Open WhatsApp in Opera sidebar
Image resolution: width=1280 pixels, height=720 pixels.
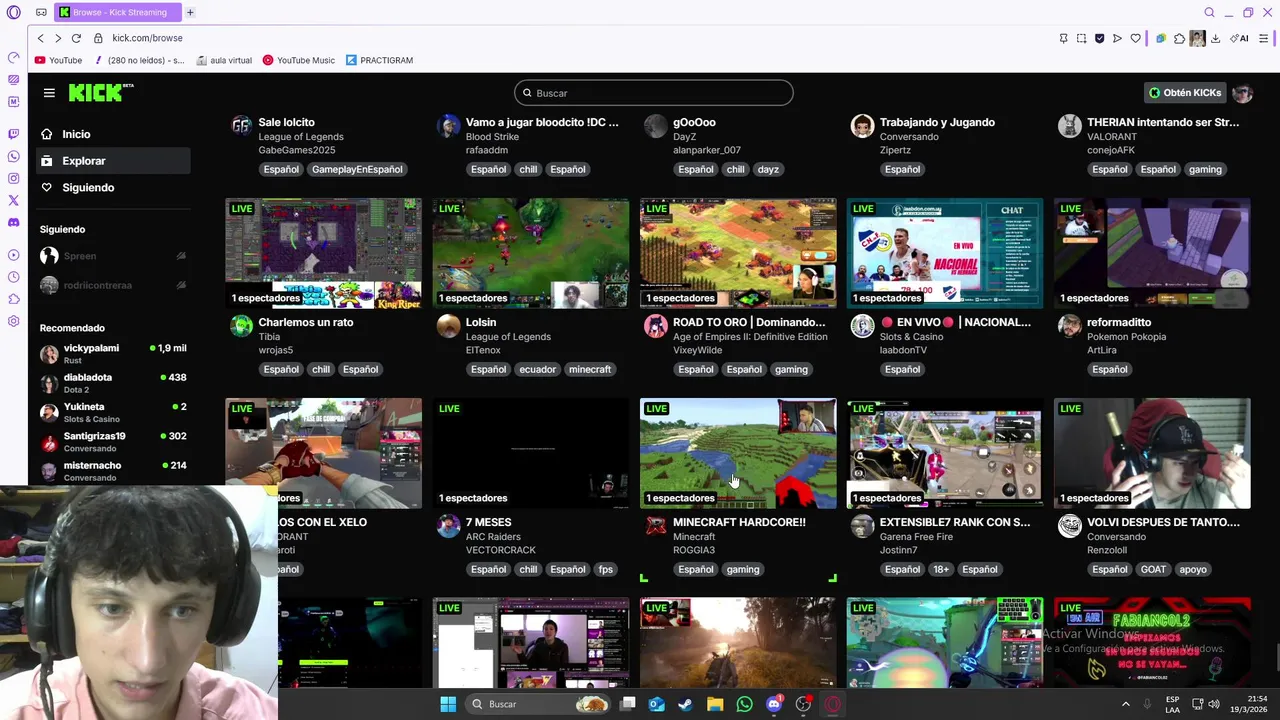13,156
